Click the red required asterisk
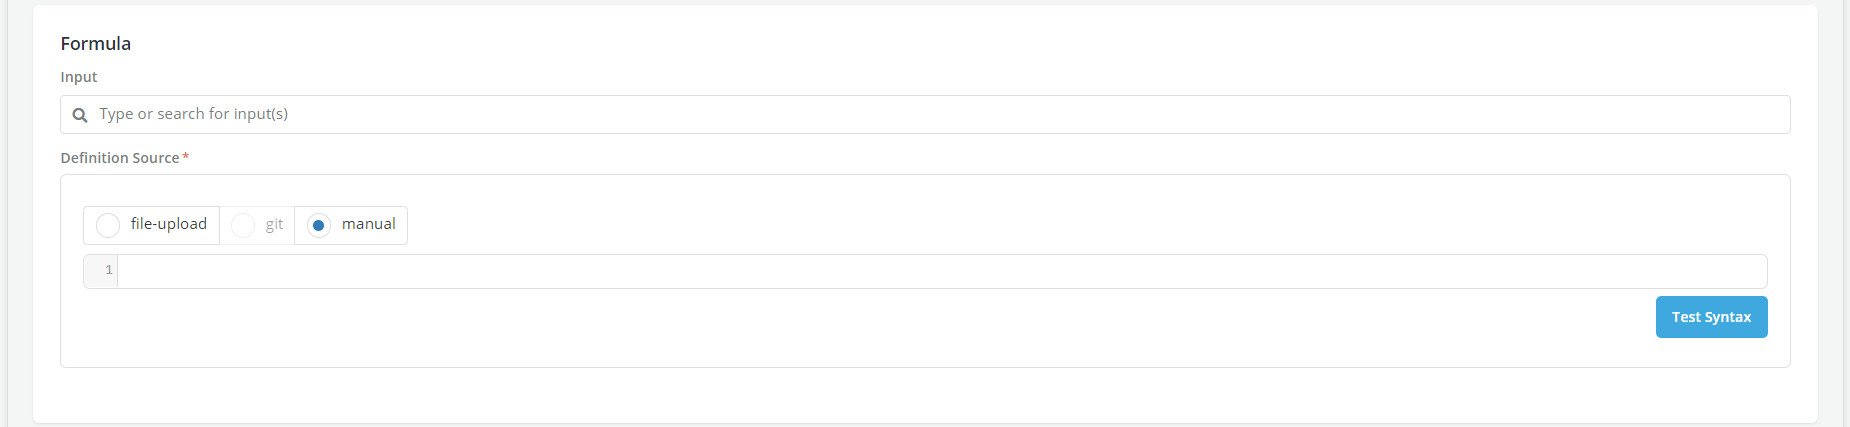 (x=186, y=157)
